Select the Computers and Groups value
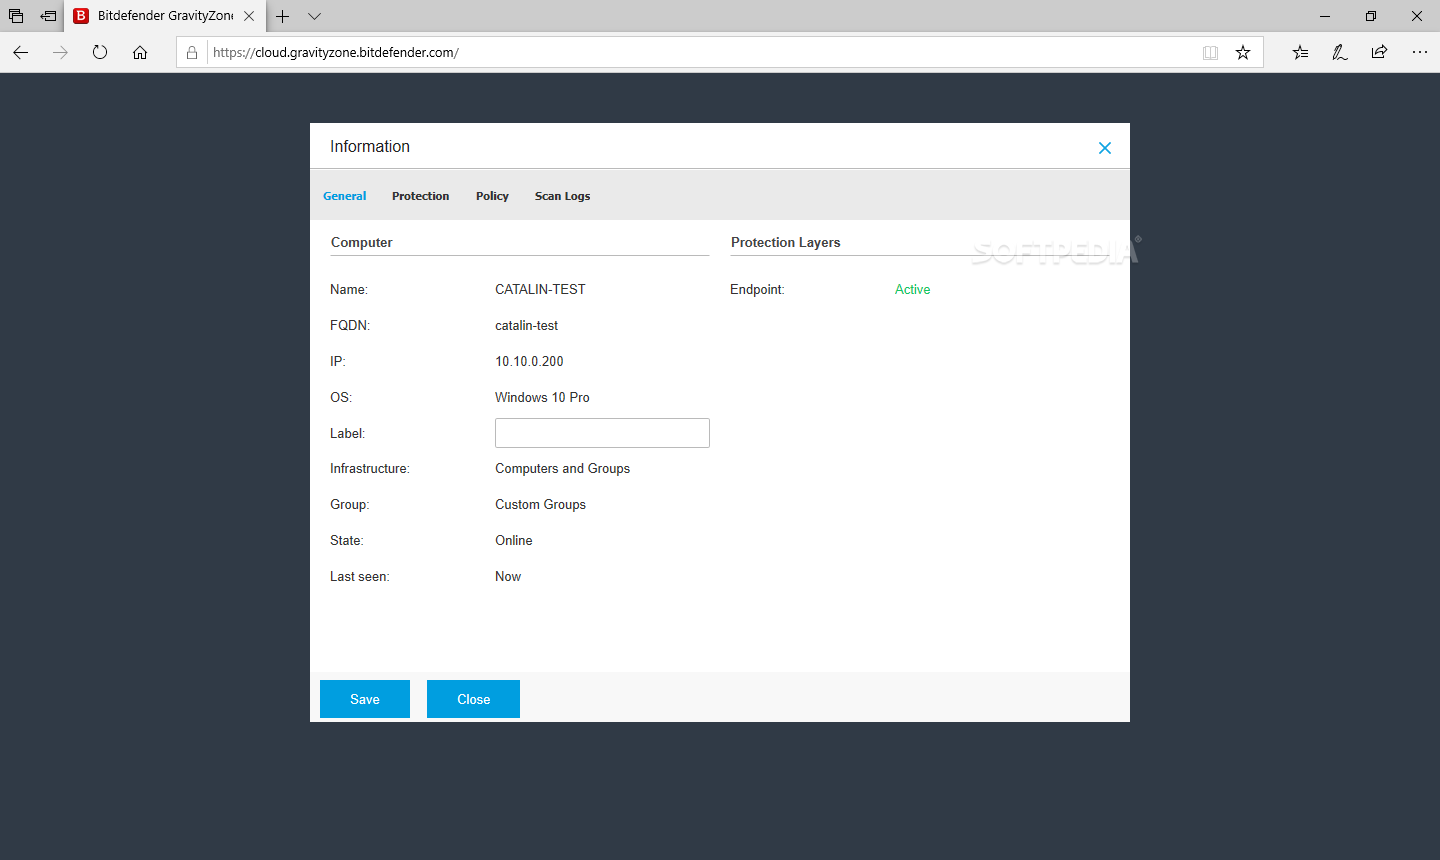The height and width of the screenshot is (860, 1440). tap(562, 468)
